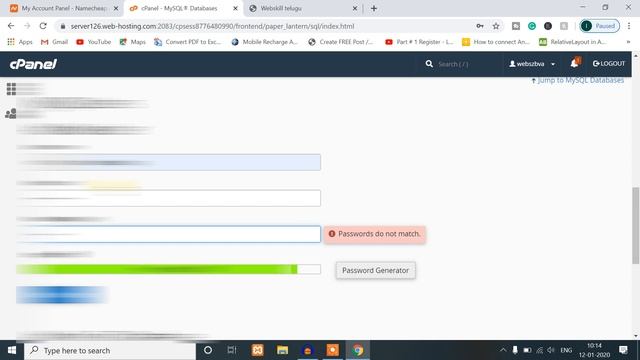640x360 pixels.
Task: Open the Paused profile button
Action: 600,26
